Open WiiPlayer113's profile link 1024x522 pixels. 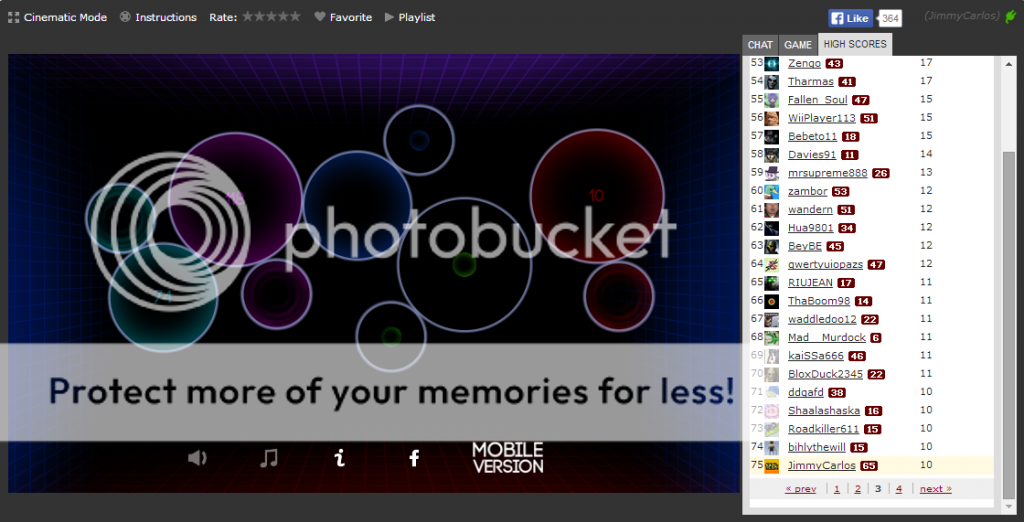click(x=822, y=118)
